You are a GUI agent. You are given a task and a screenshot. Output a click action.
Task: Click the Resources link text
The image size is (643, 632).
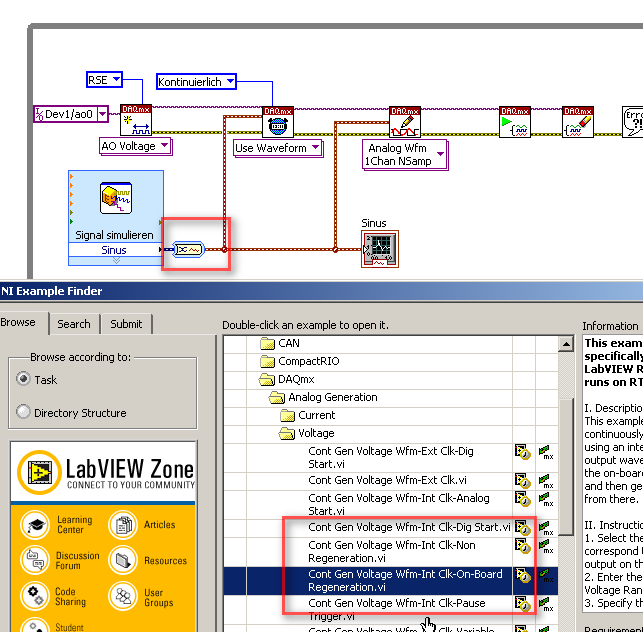click(x=165, y=561)
